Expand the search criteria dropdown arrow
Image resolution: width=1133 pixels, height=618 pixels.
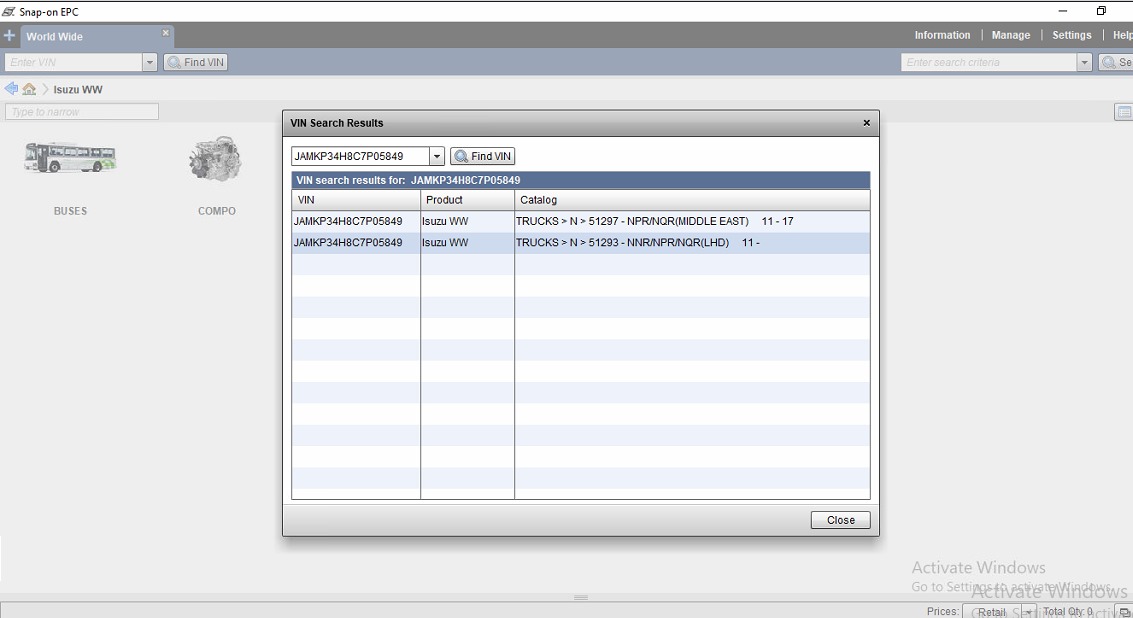coord(1084,62)
